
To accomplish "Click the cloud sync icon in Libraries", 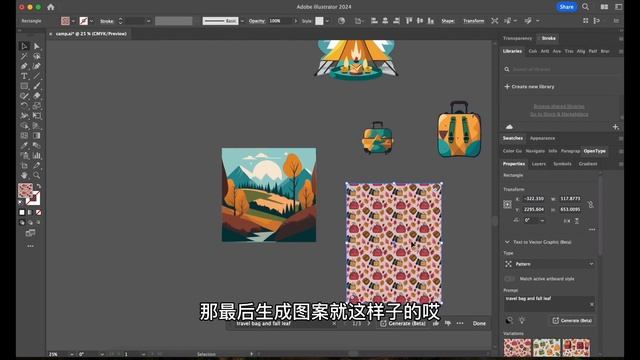I will 509,127.
